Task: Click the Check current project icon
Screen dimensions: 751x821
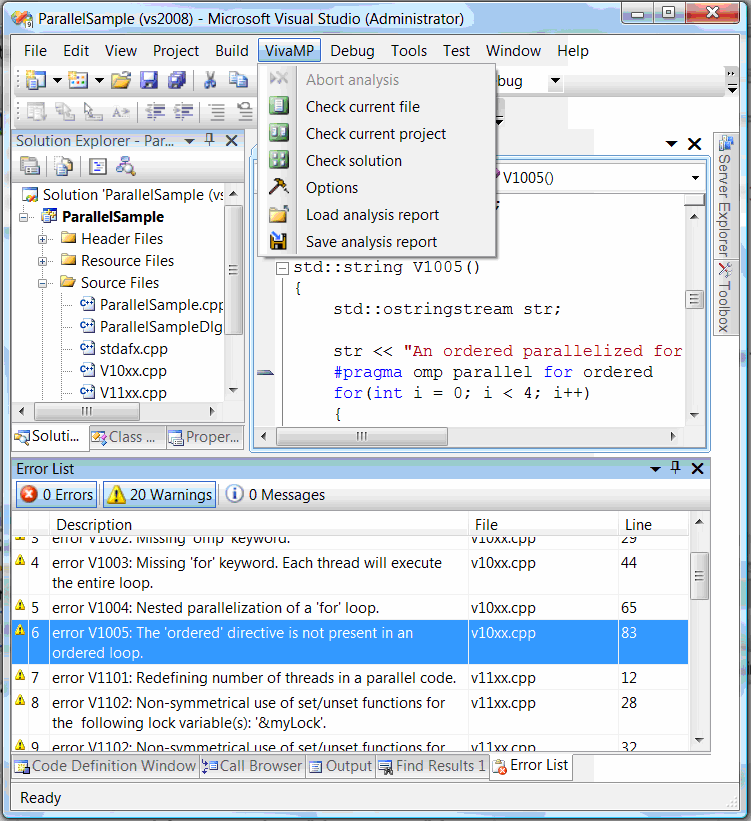Action: pyautogui.click(x=279, y=133)
